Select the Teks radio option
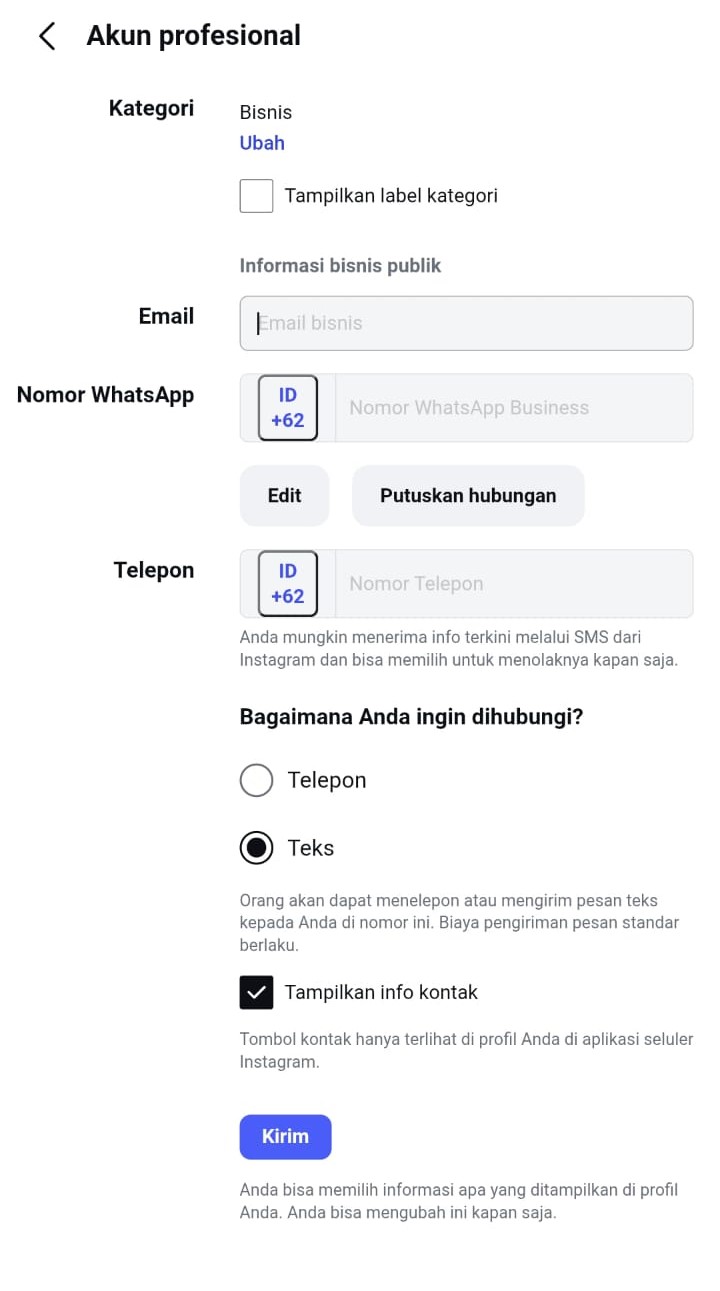This screenshot has width=720, height=1291. [x=257, y=848]
